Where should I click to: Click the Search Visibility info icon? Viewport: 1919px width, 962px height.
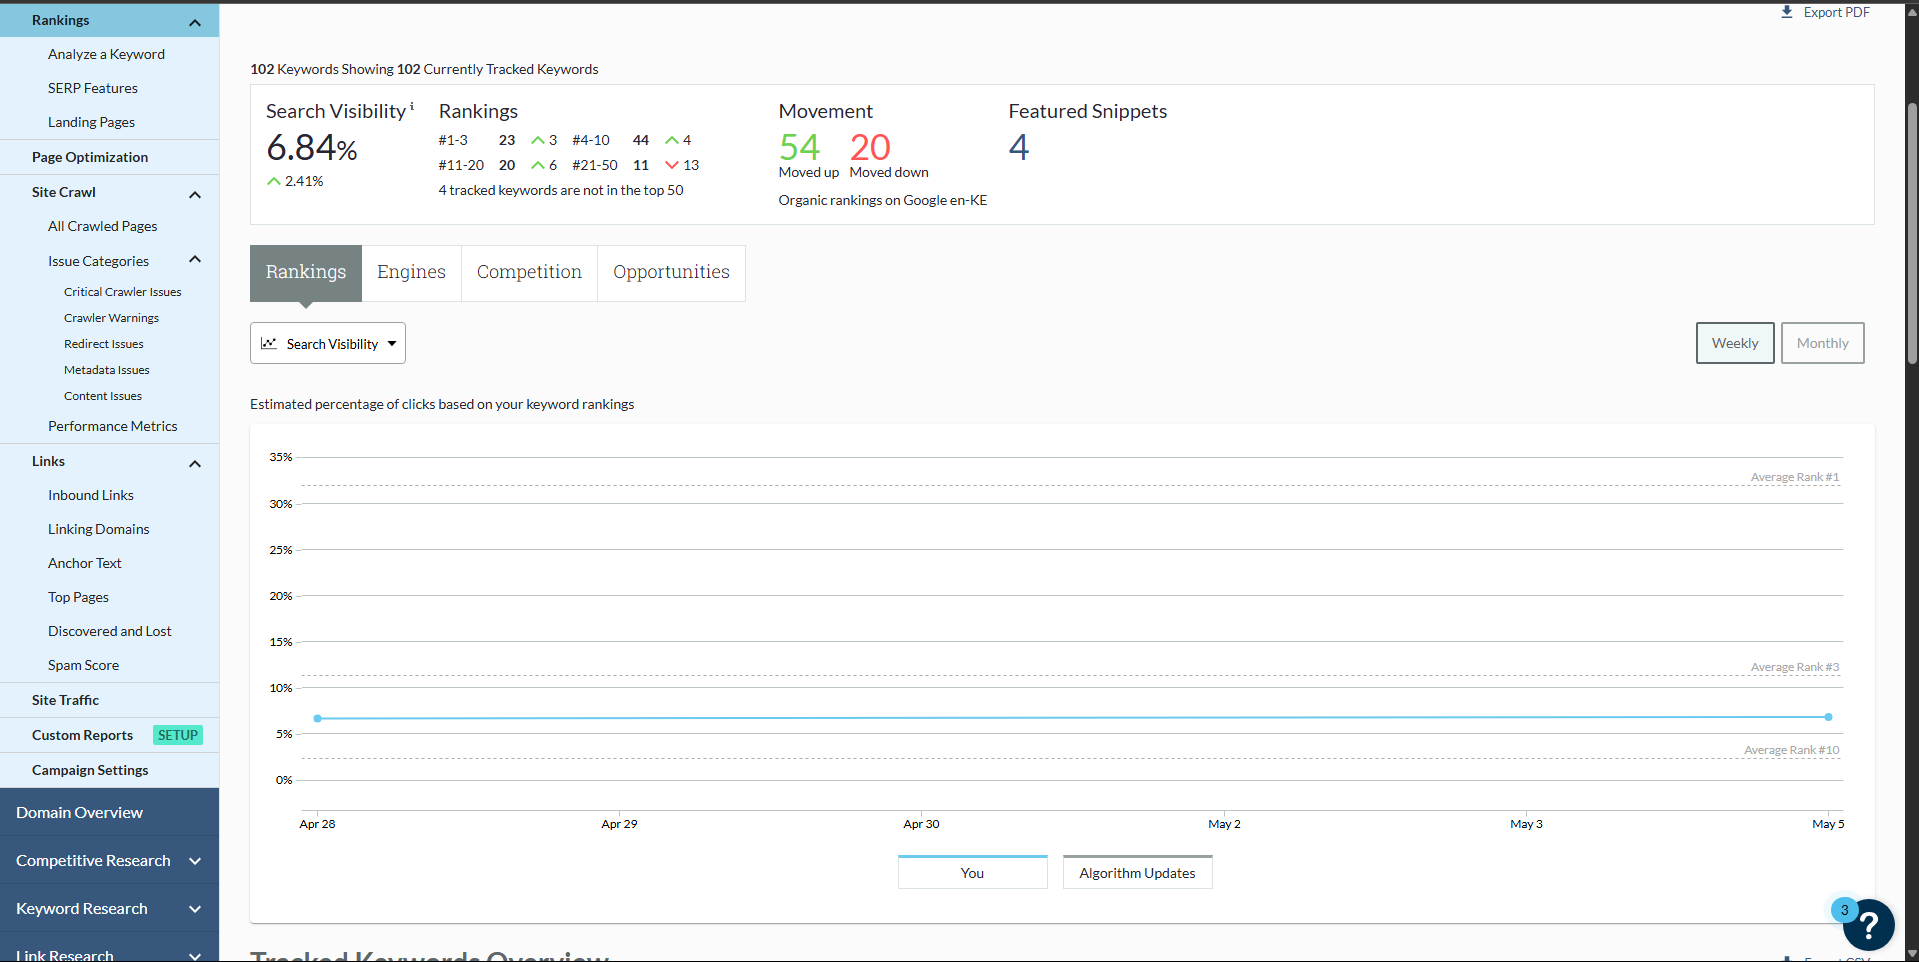(x=412, y=105)
